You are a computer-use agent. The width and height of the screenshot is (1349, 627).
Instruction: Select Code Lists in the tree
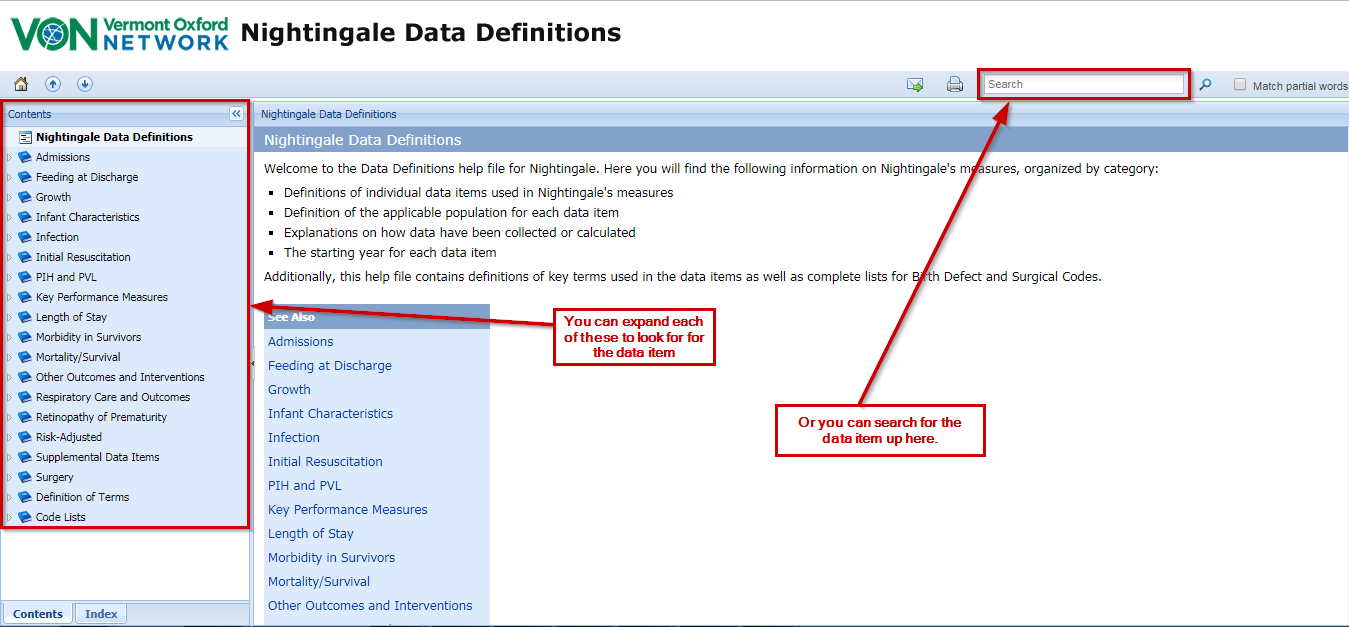60,517
